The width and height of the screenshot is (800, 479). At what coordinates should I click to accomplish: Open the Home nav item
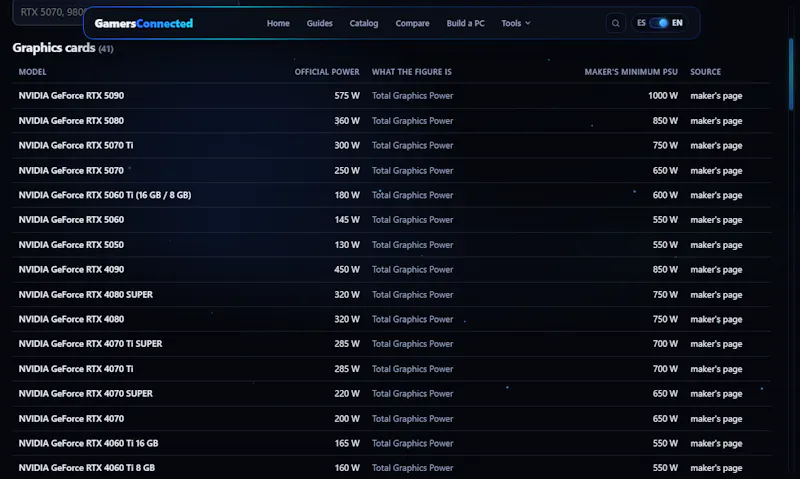278,23
